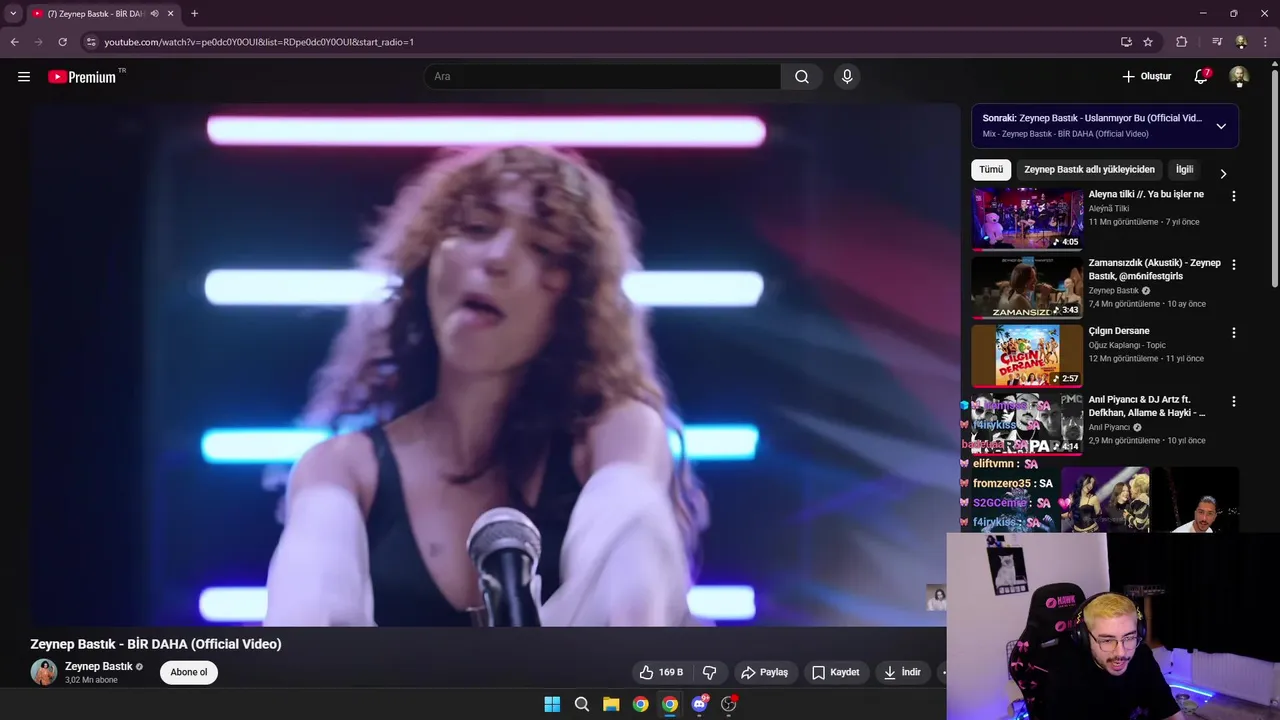Screen dimensions: 1280x720
Task: Open the YouTube account avatar menu
Action: click(x=1238, y=76)
